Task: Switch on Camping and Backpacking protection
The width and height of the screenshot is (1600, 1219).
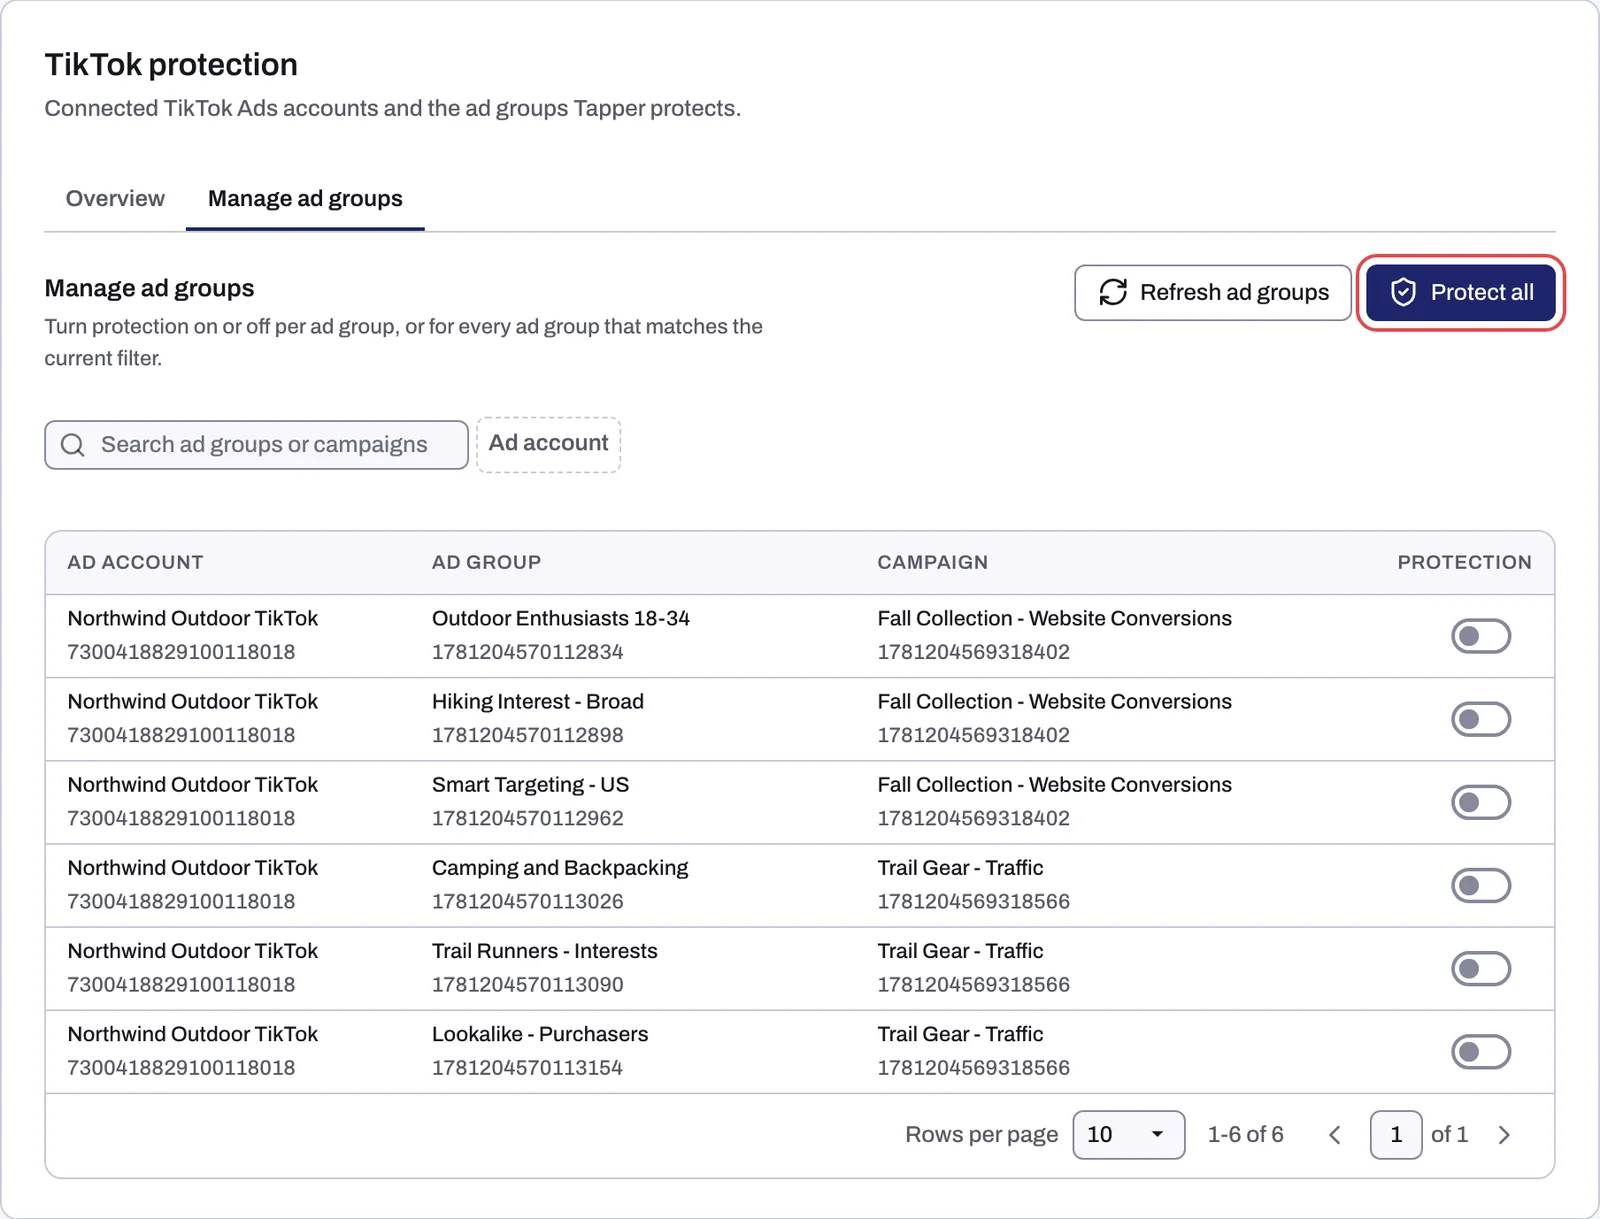Action: pyautogui.click(x=1481, y=885)
